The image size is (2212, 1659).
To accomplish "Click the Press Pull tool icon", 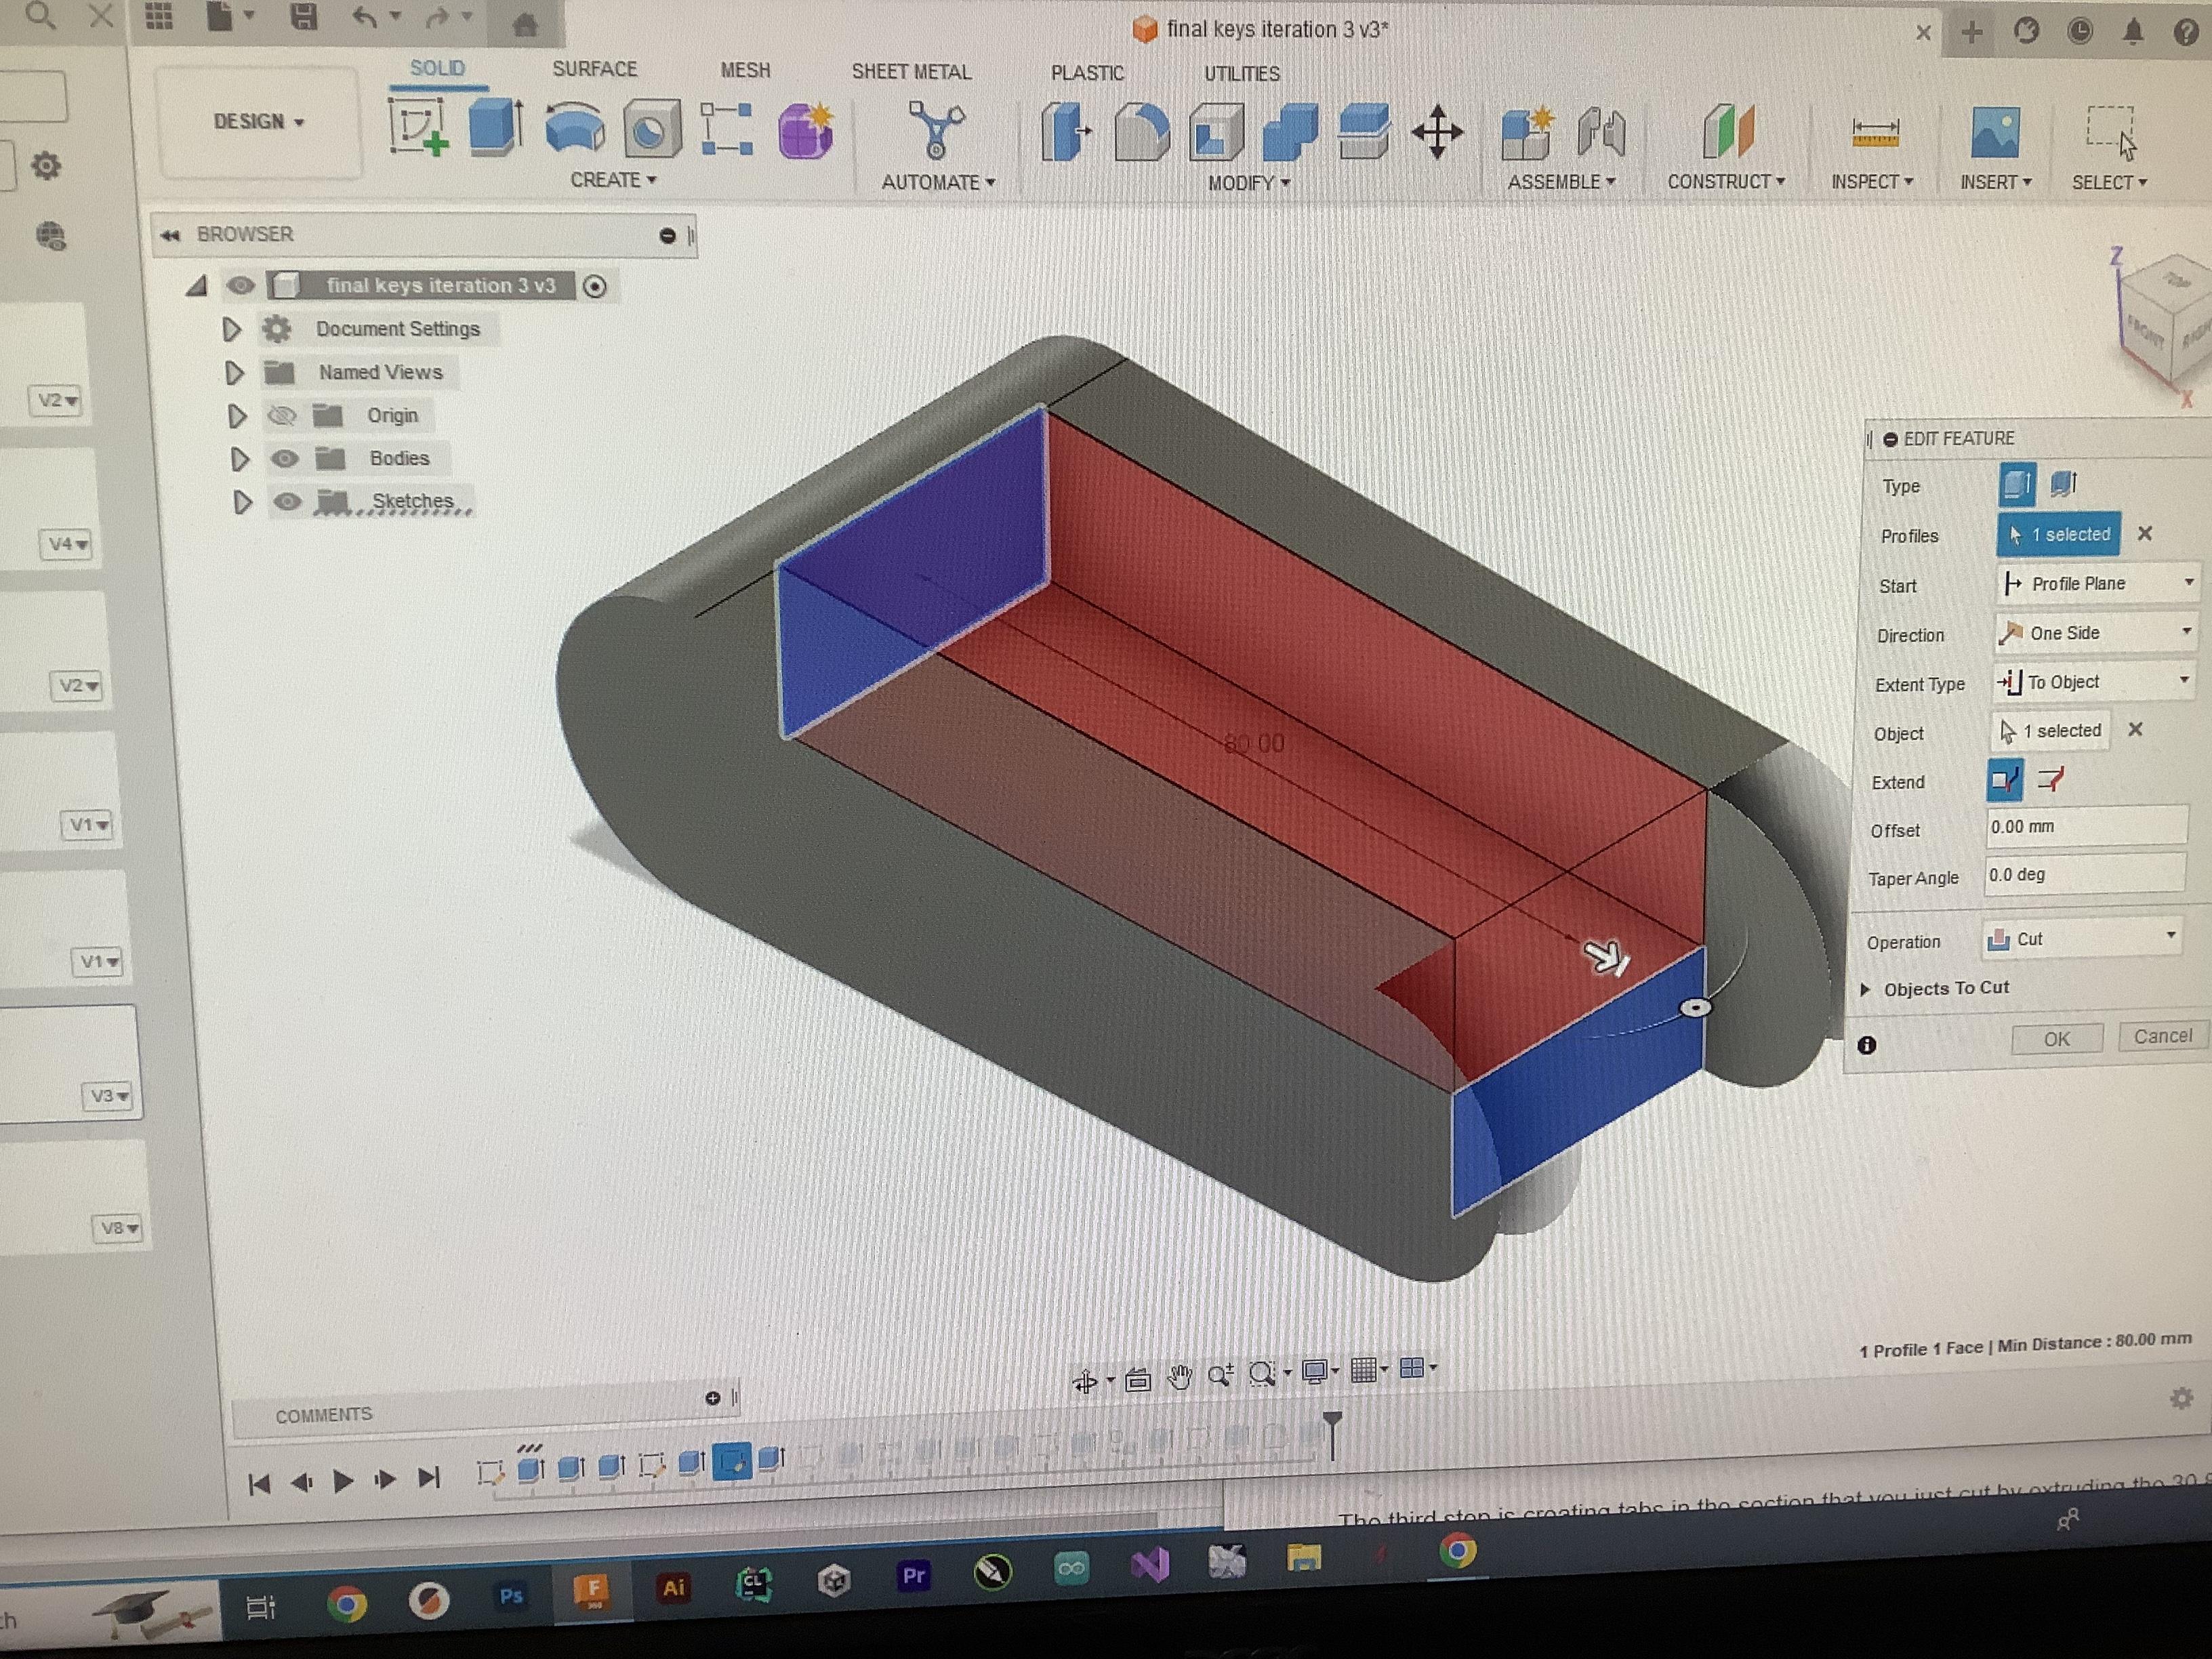I will tap(1064, 132).
